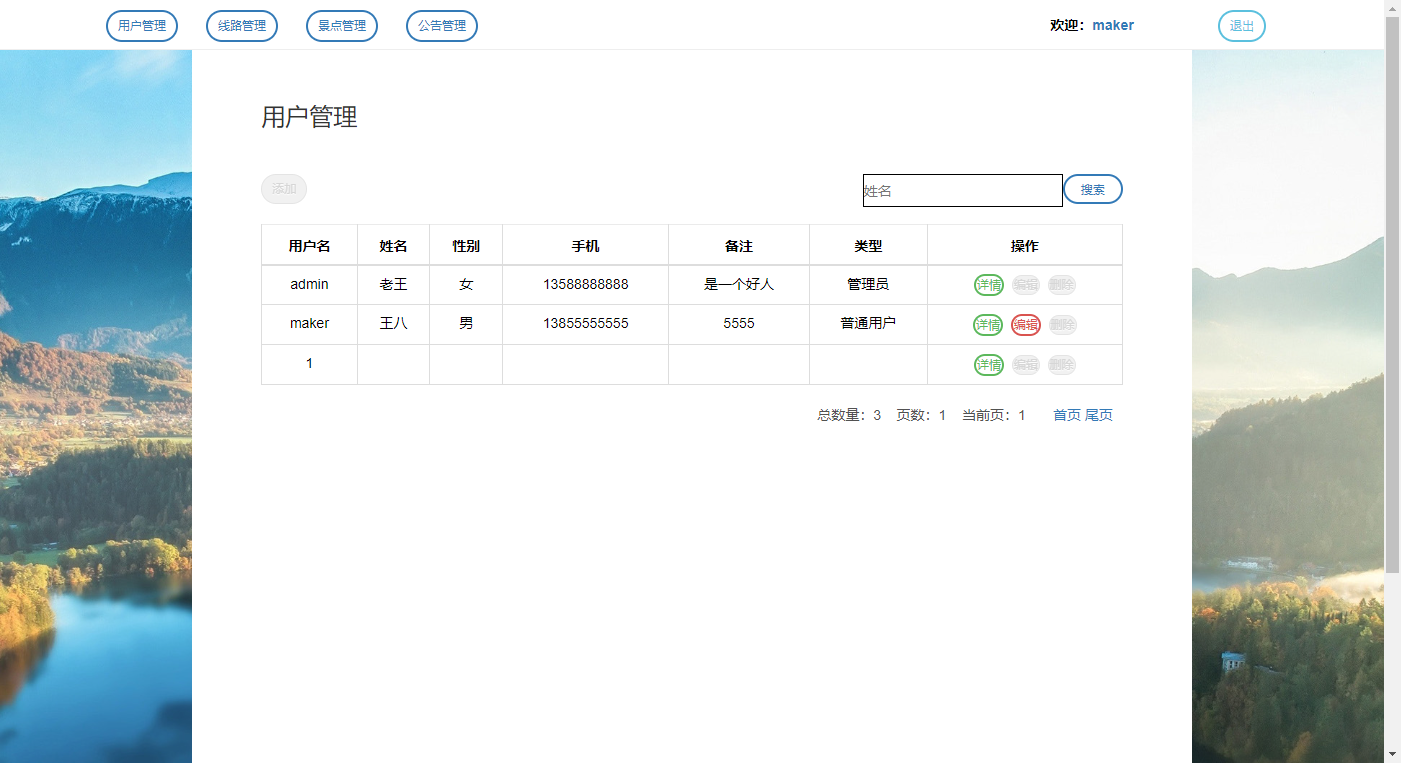Open the 用户管理 navigation tab
The width and height of the screenshot is (1401, 763).
[142, 26]
